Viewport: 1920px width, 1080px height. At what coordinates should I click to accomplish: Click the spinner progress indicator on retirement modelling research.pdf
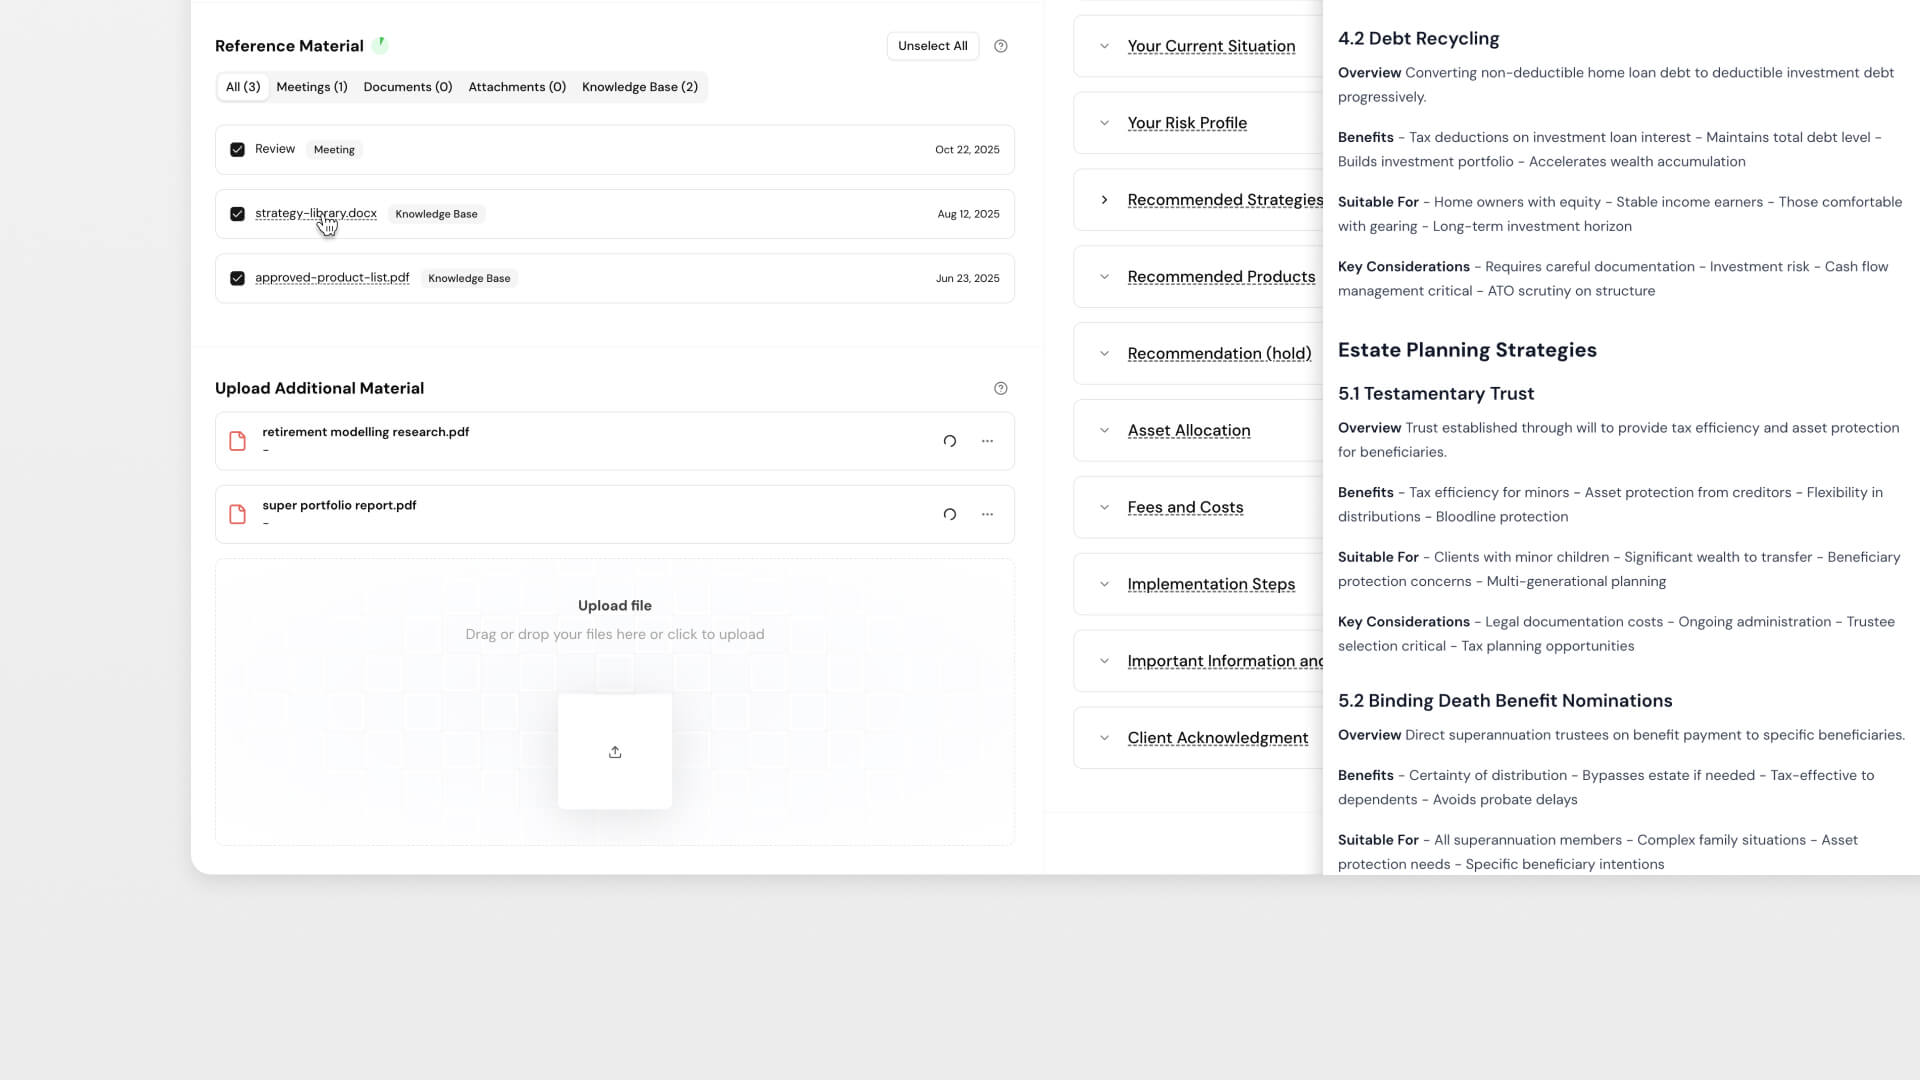click(949, 441)
